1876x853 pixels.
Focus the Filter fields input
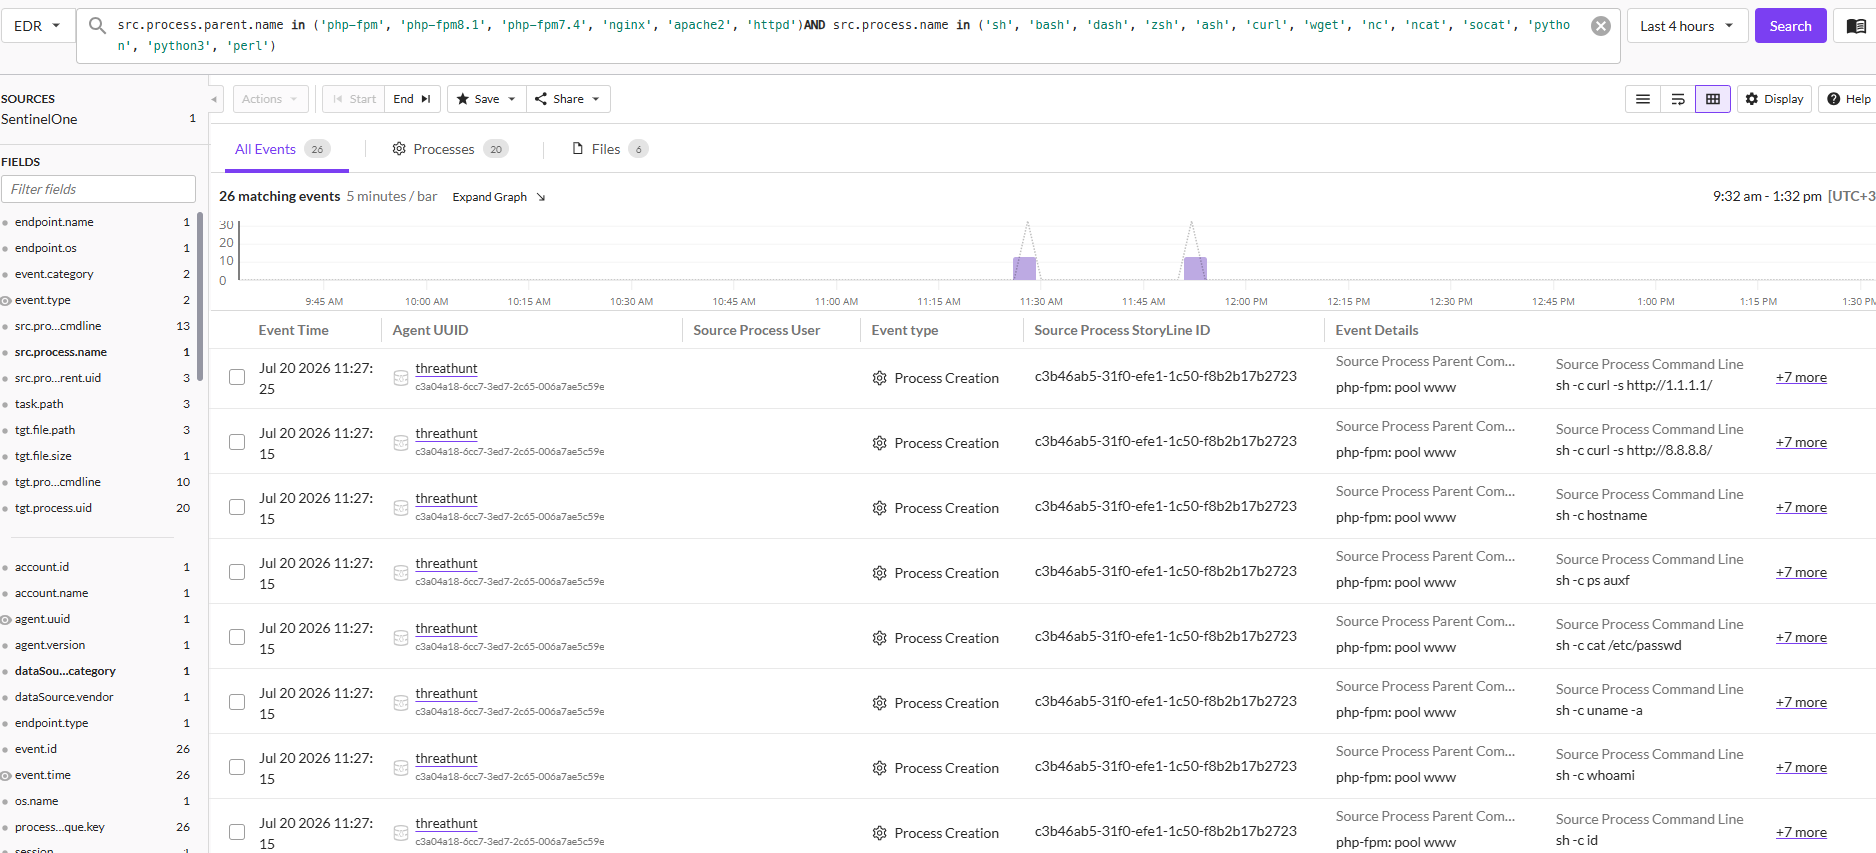(98, 189)
